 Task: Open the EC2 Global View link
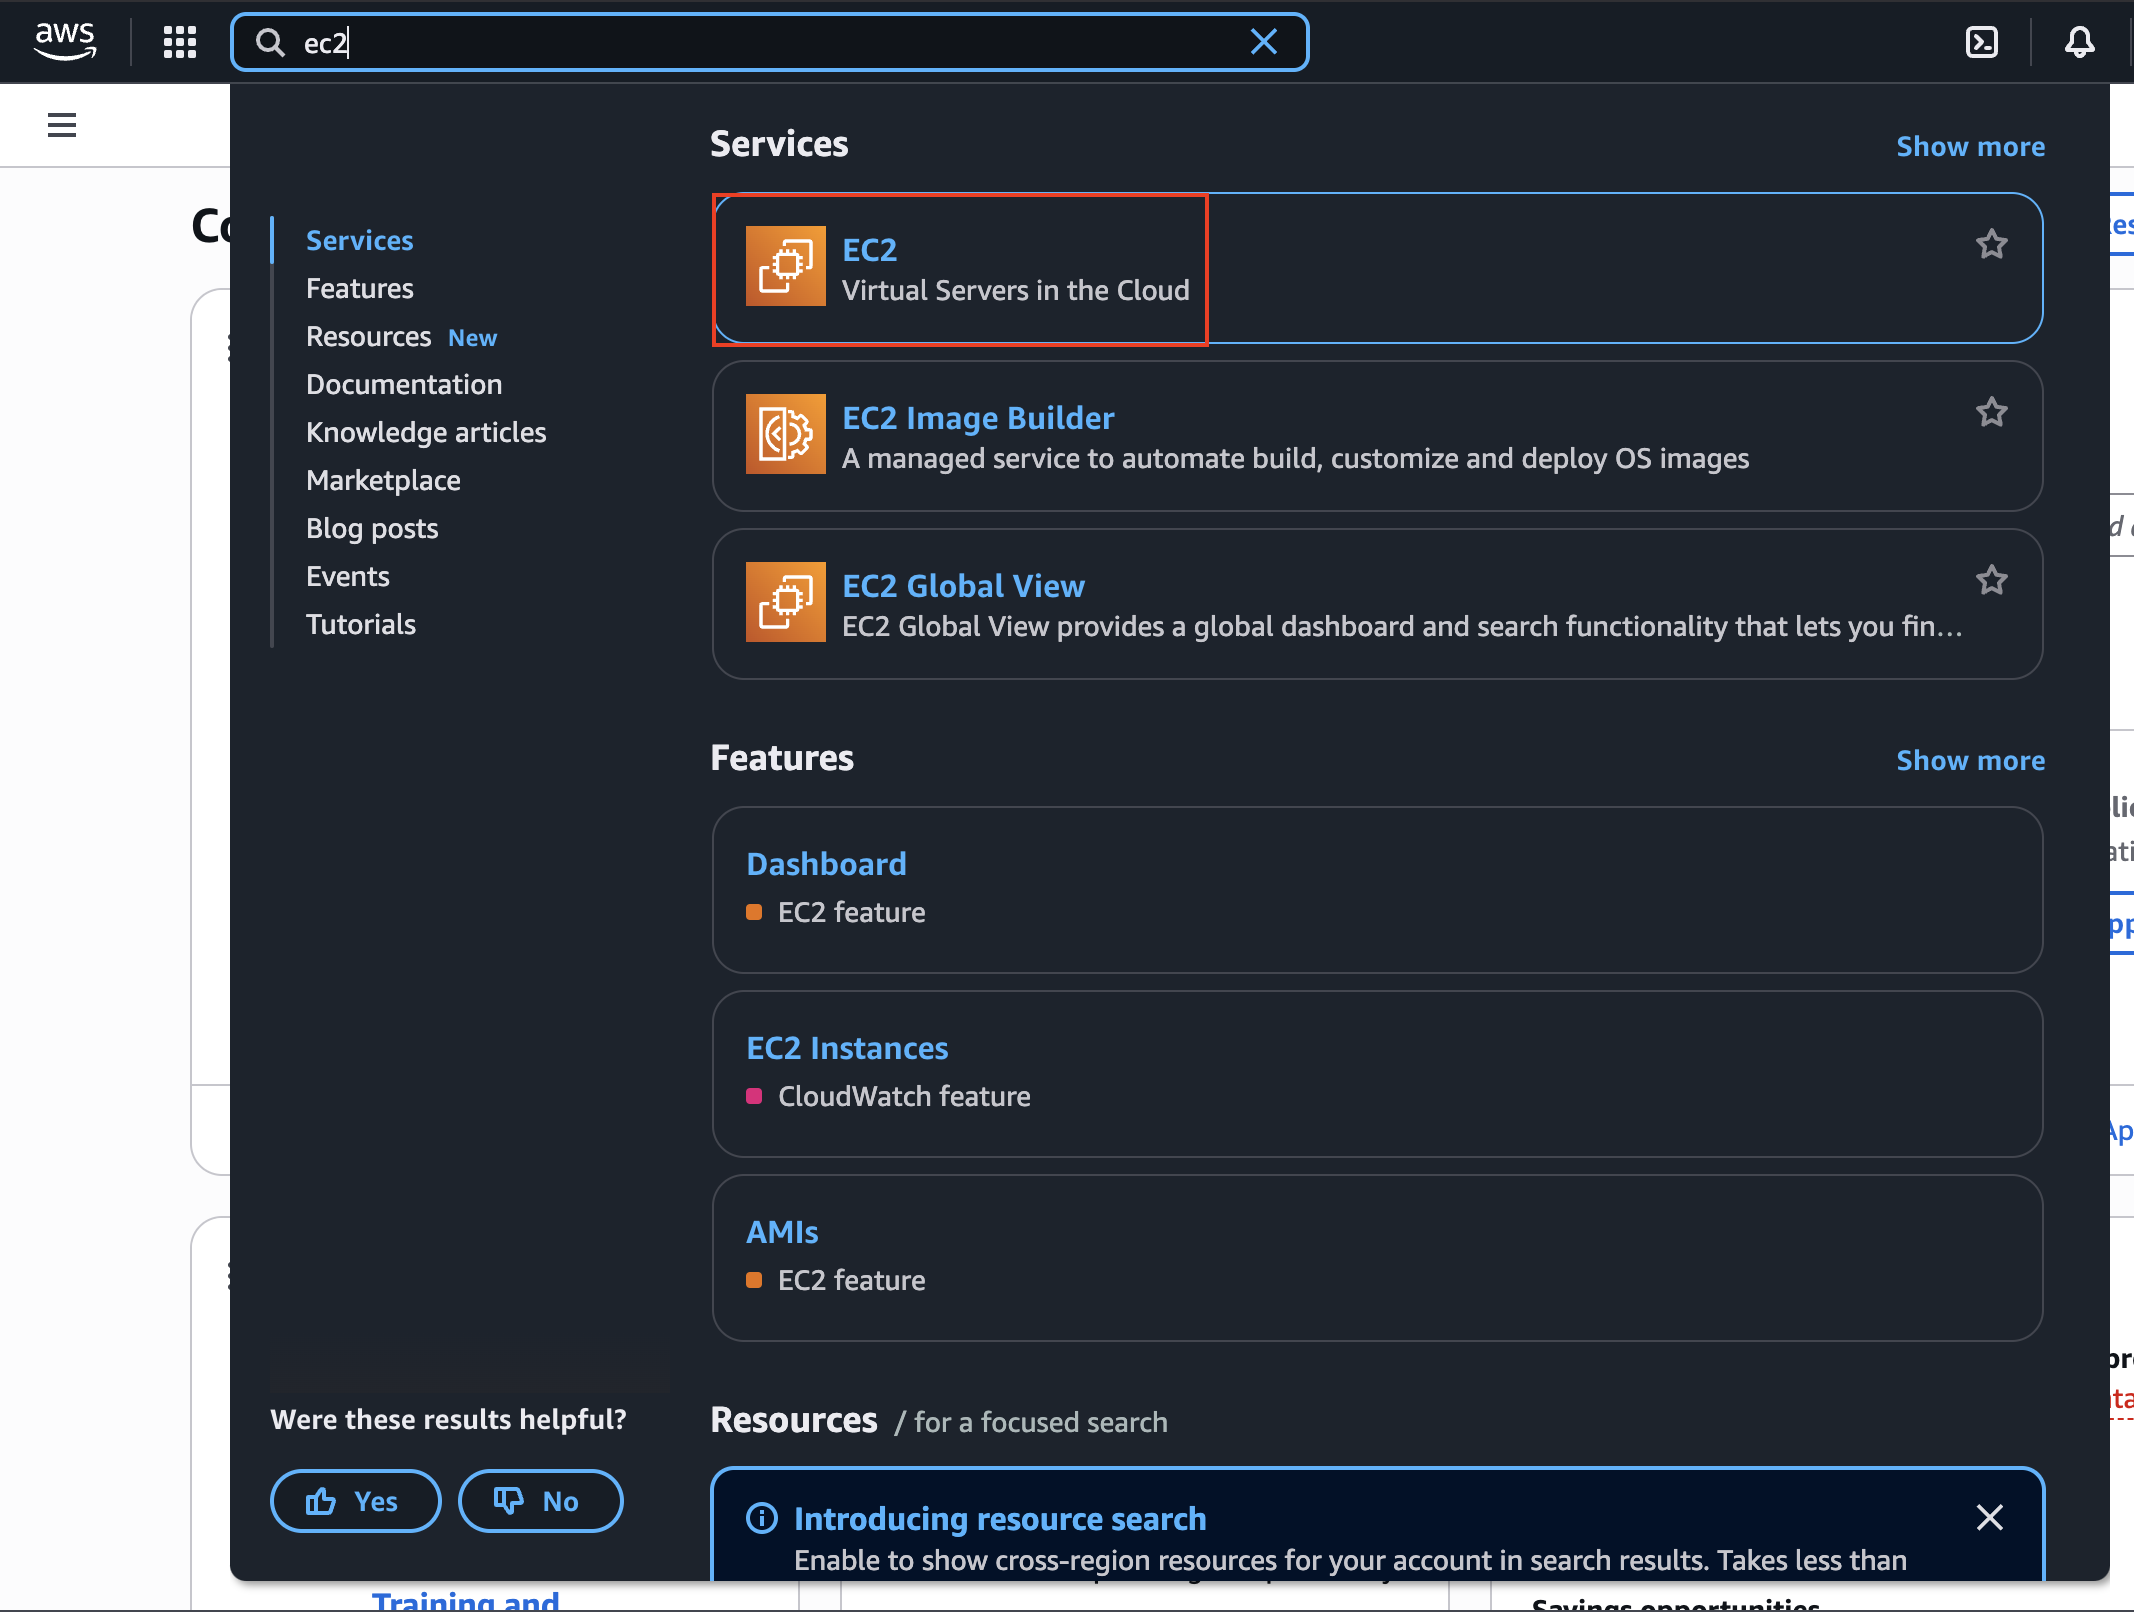pyautogui.click(x=962, y=585)
